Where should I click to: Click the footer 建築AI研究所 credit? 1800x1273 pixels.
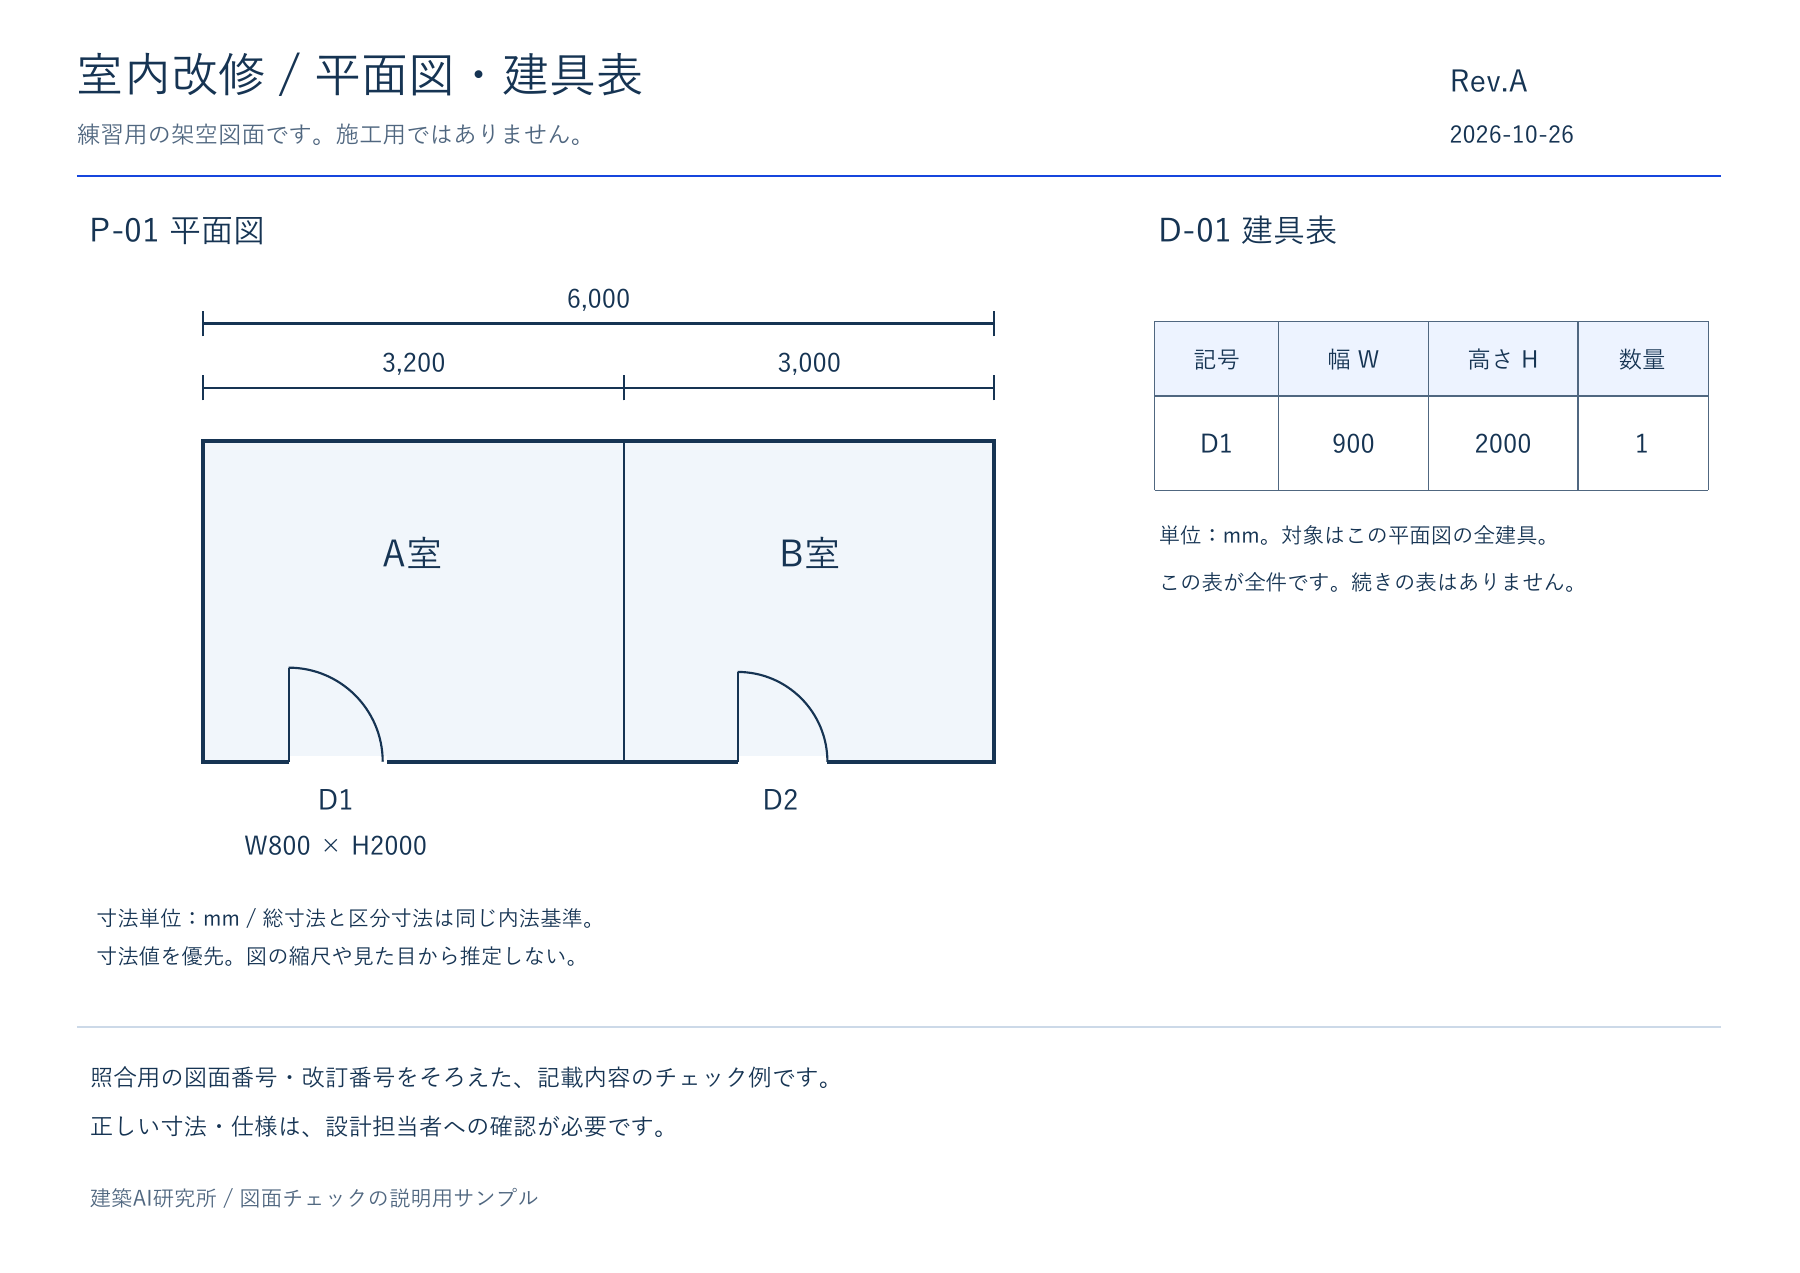(x=314, y=1198)
